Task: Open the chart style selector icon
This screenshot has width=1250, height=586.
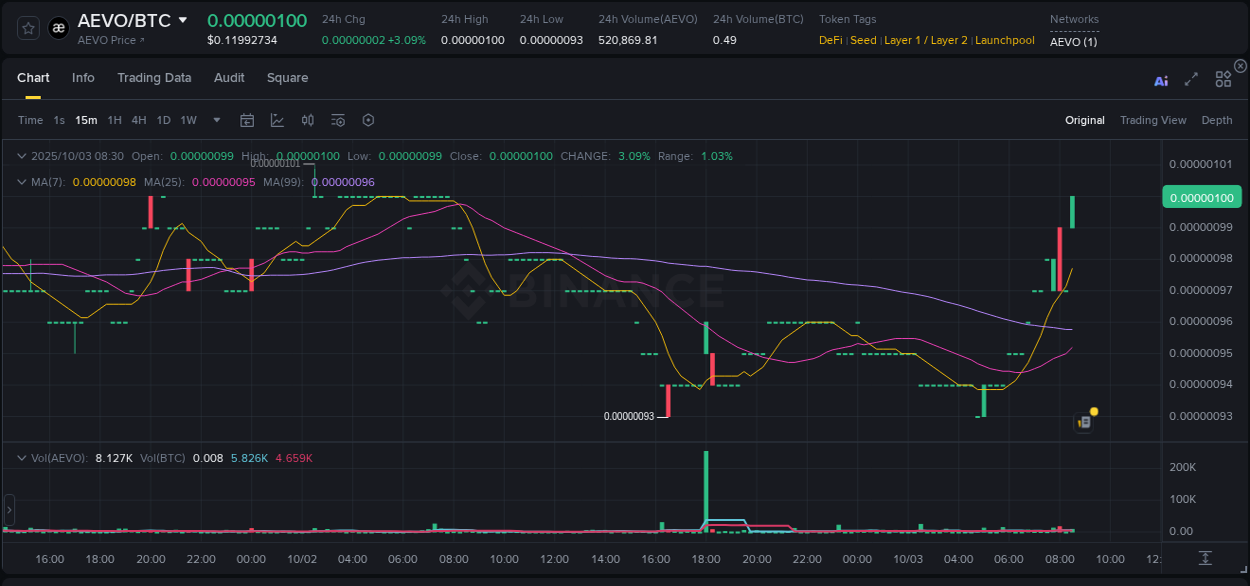Action: (277, 120)
